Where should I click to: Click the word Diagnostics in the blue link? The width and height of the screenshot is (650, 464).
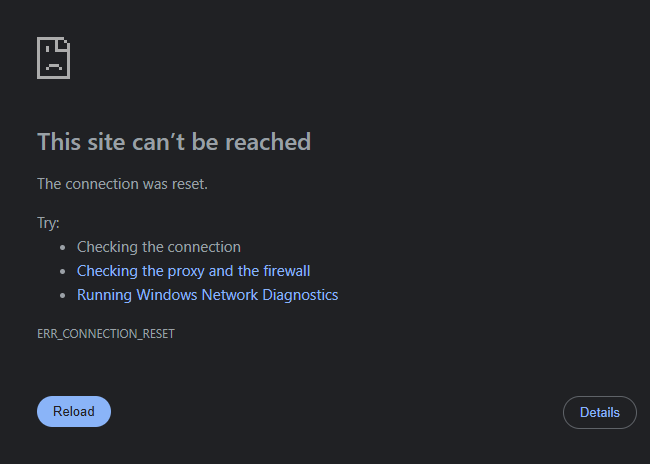point(300,295)
